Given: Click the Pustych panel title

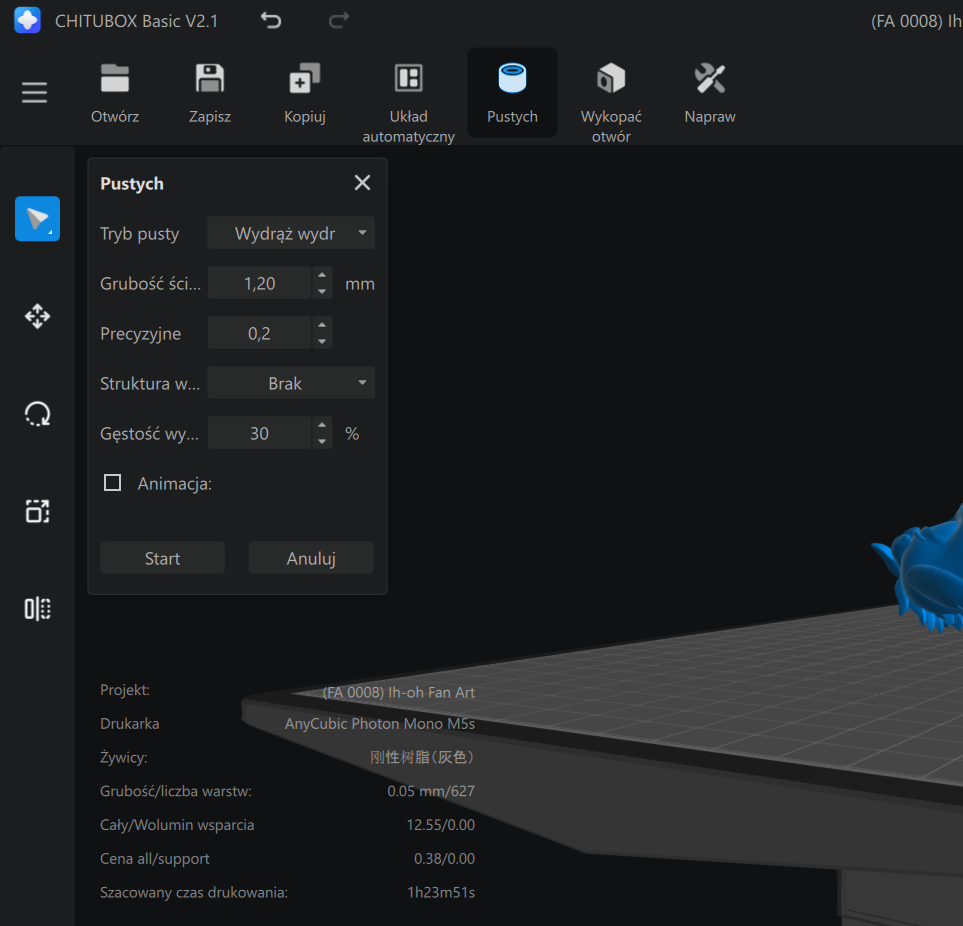Looking at the screenshot, I should pyautogui.click(x=132, y=184).
